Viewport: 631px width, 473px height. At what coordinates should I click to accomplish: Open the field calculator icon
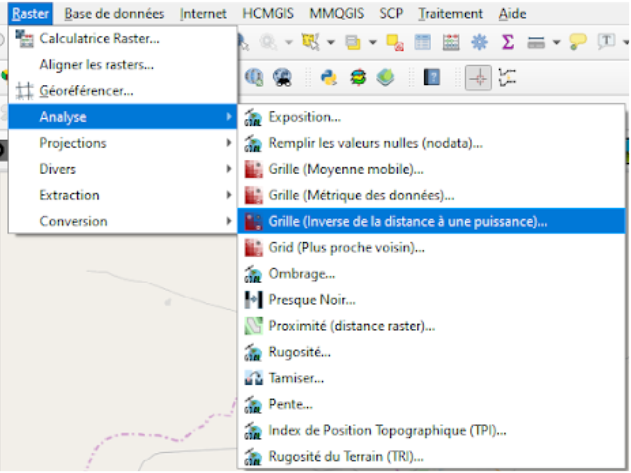point(451,43)
